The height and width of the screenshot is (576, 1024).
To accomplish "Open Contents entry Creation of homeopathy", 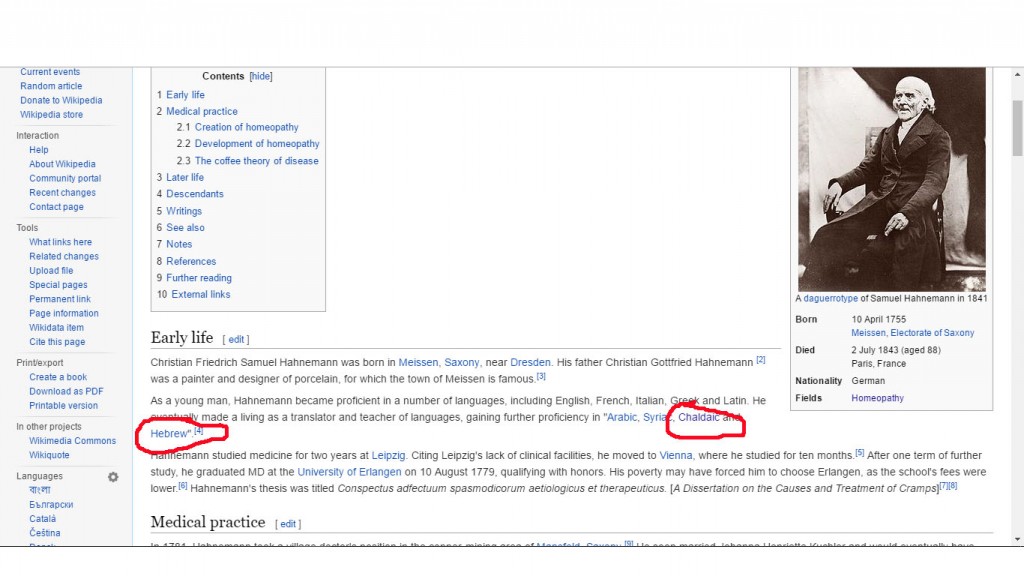I will (246, 127).
